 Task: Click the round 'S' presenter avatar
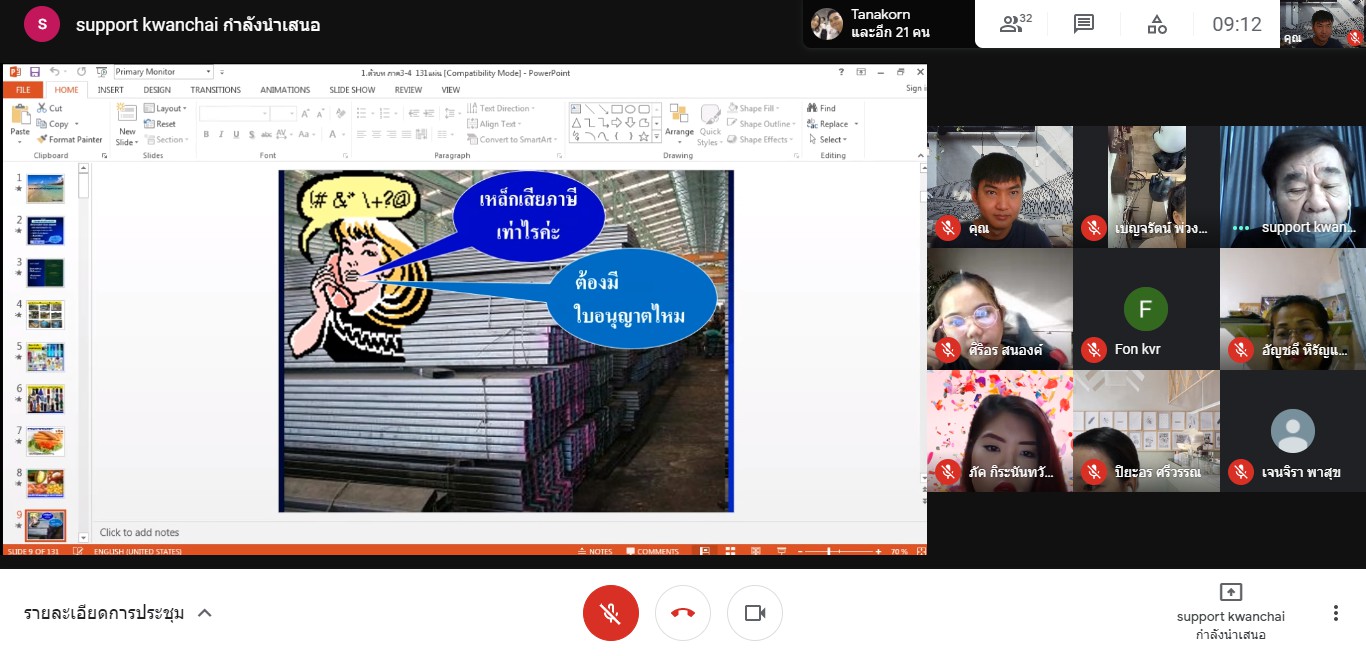click(x=42, y=24)
